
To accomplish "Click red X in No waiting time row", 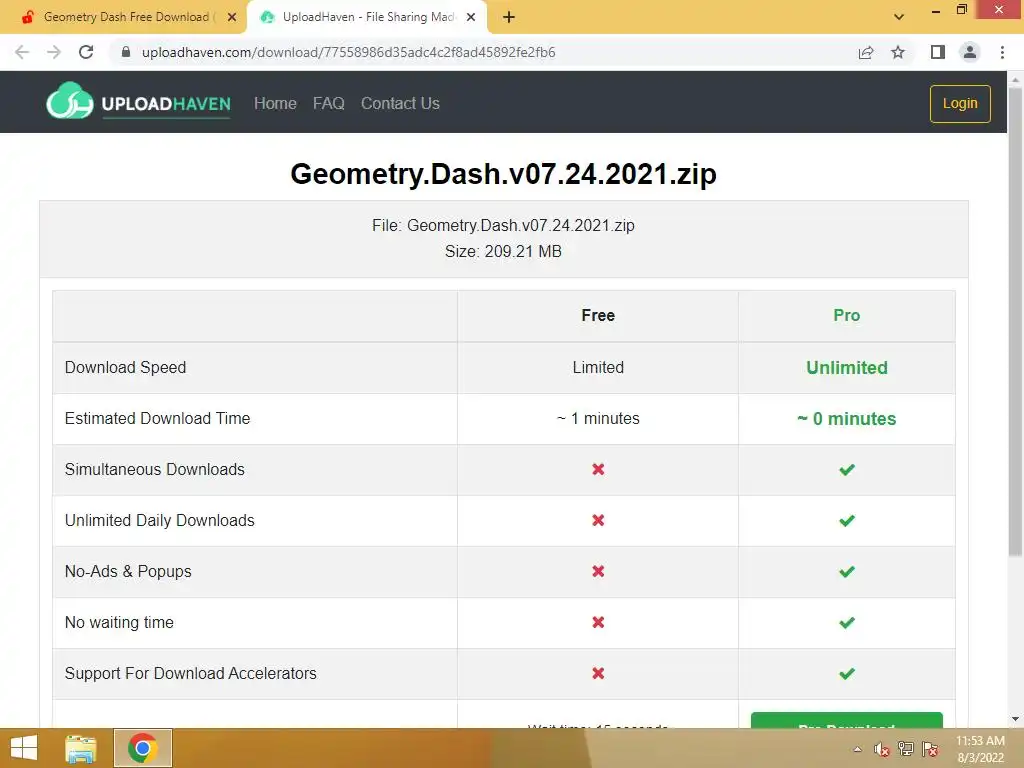I will click(598, 622).
